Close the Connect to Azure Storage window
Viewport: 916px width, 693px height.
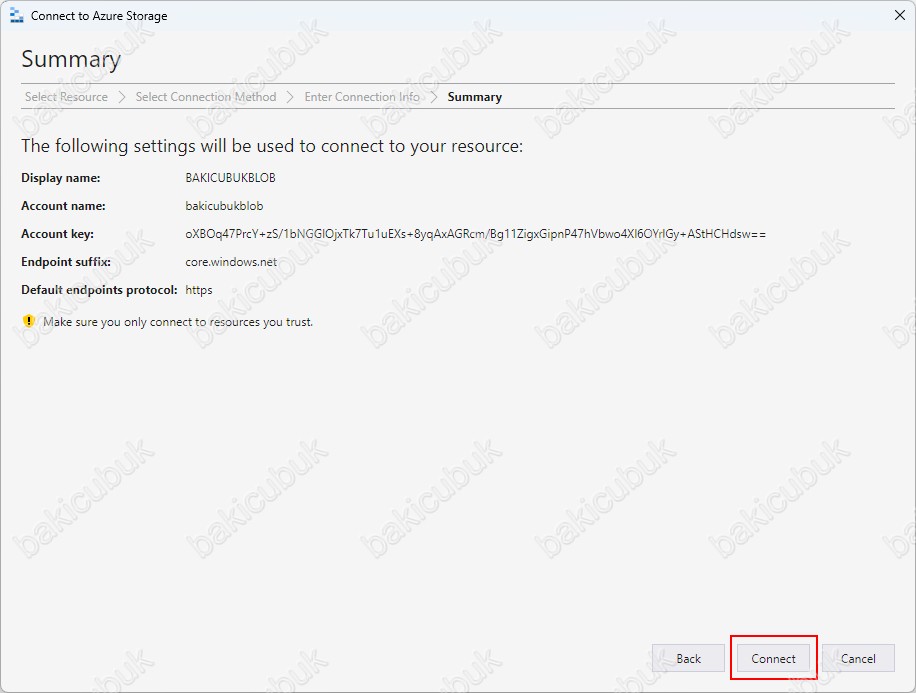click(x=900, y=15)
